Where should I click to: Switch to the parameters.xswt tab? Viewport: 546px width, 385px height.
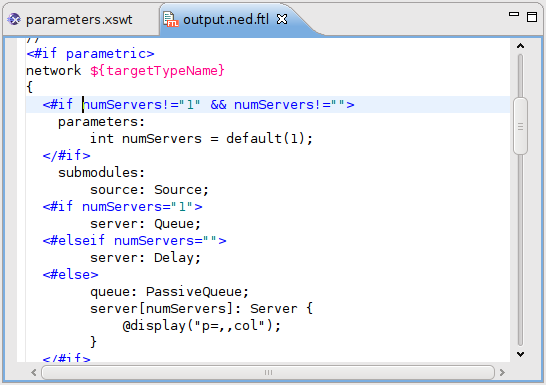pos(79,19)
